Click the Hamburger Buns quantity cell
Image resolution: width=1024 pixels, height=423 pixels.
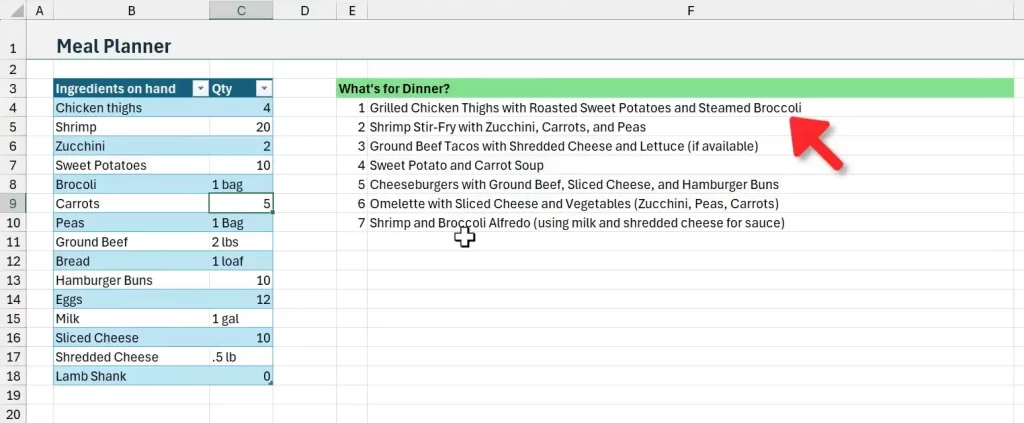tap(240, 281)
